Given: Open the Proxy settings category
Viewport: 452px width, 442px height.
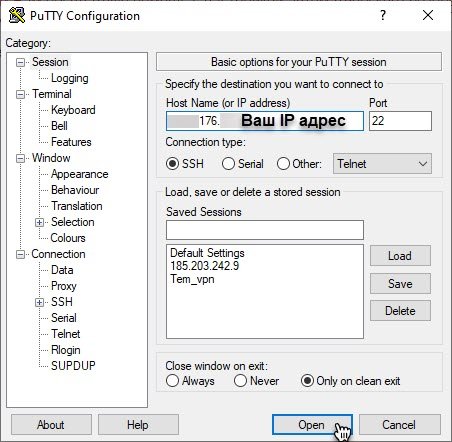Looking at the screenshot, I should click(x=64, y=286).
